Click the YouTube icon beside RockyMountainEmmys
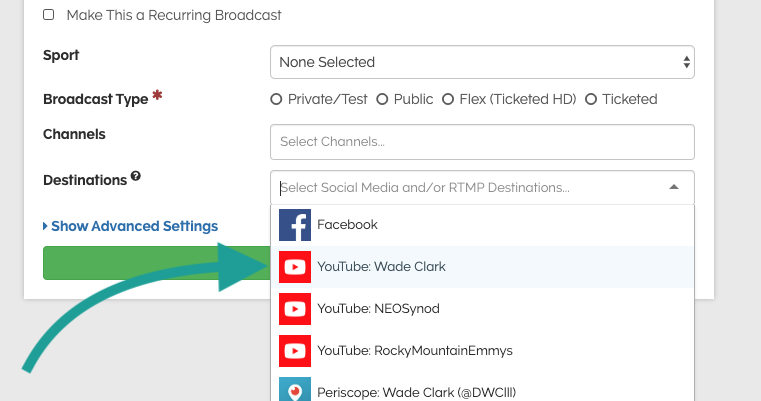This screenshot has width=761, height=401. tap(294, 351)
